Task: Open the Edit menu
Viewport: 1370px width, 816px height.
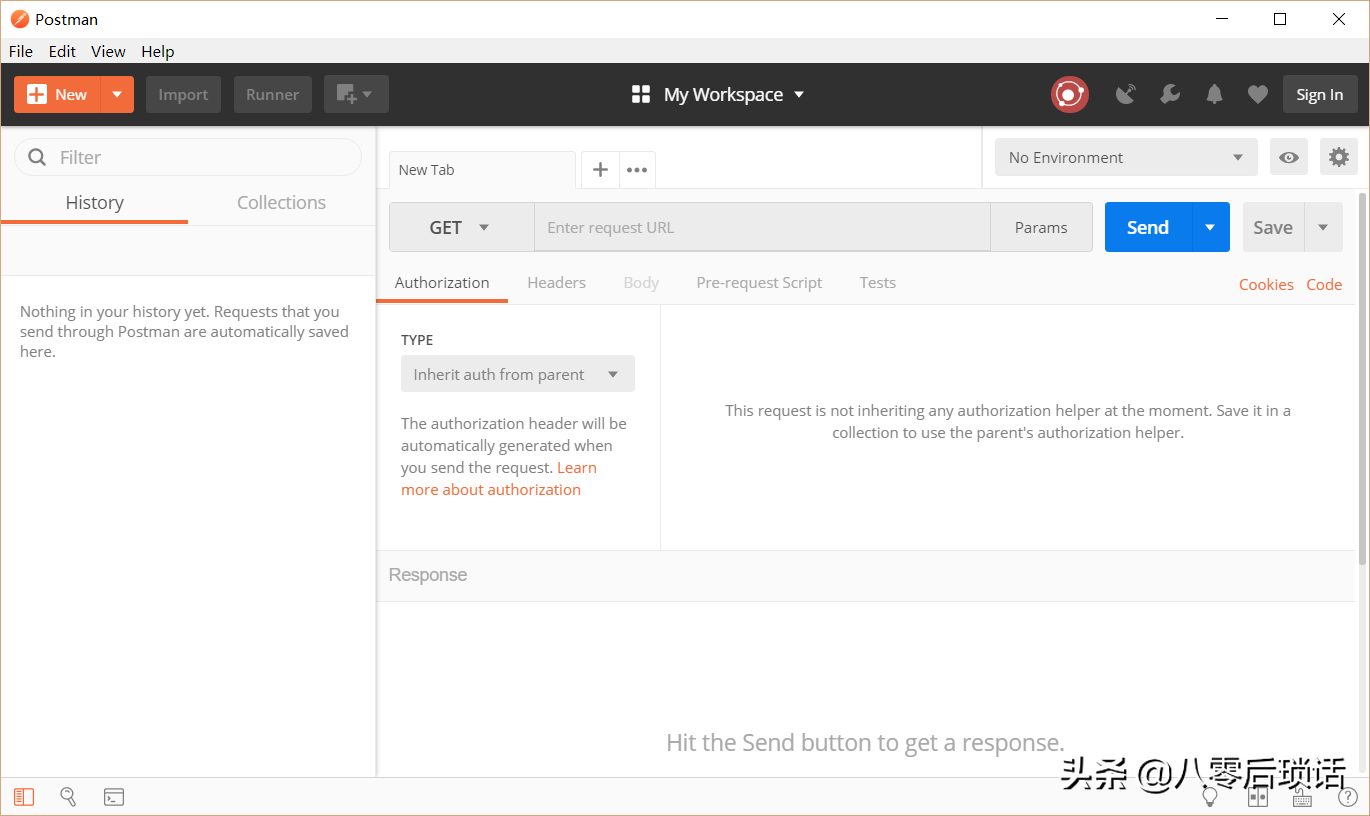Action: point(62,51)
